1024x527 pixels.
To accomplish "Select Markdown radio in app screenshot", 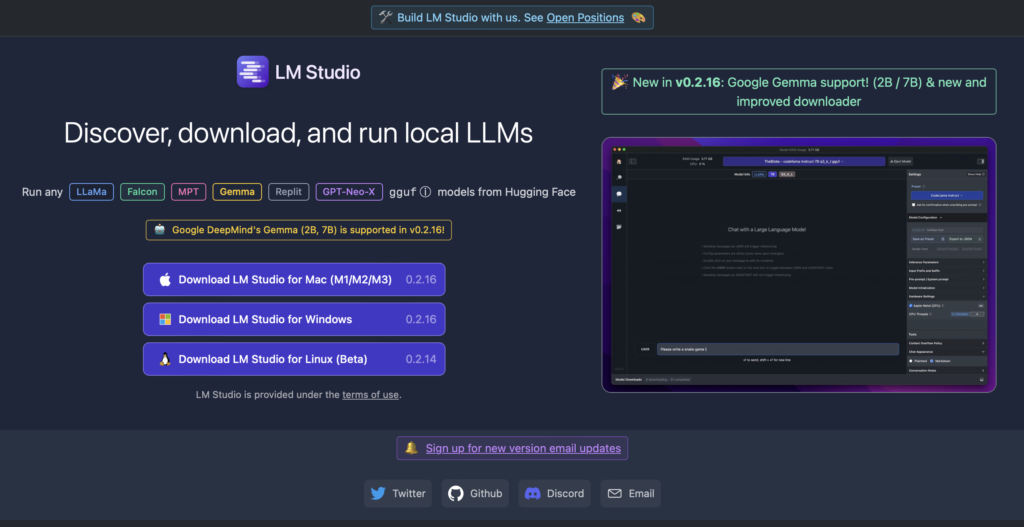I will 932,360.
